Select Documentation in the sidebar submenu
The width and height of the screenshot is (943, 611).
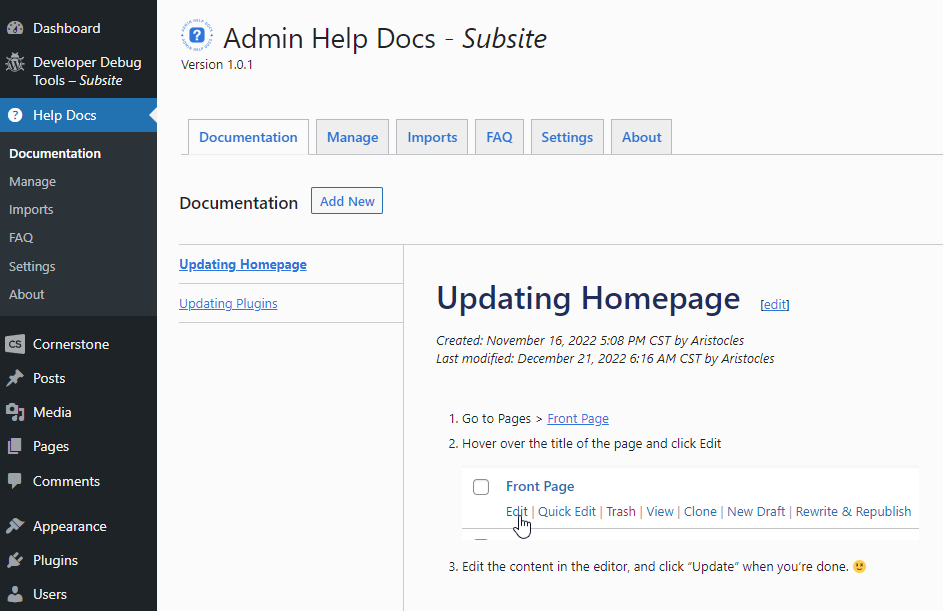(54, 153)
